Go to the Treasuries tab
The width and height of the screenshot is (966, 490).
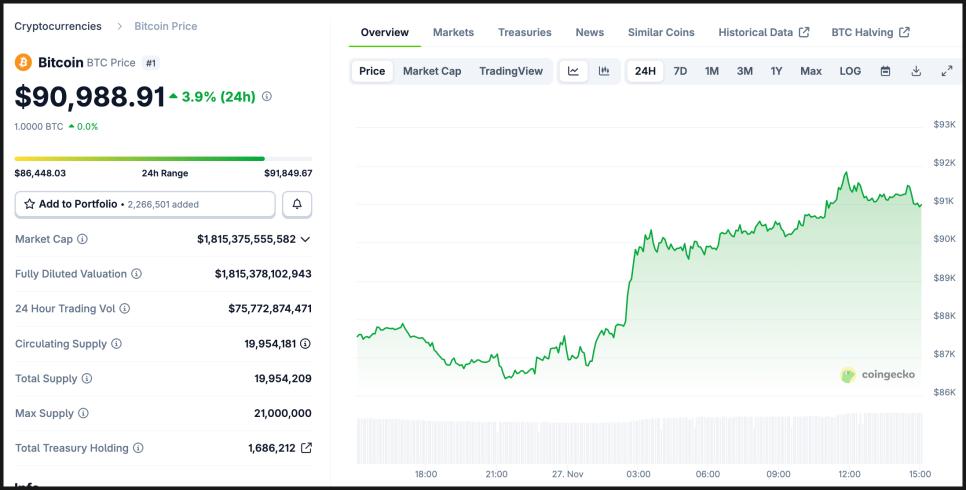pos(524,32)
